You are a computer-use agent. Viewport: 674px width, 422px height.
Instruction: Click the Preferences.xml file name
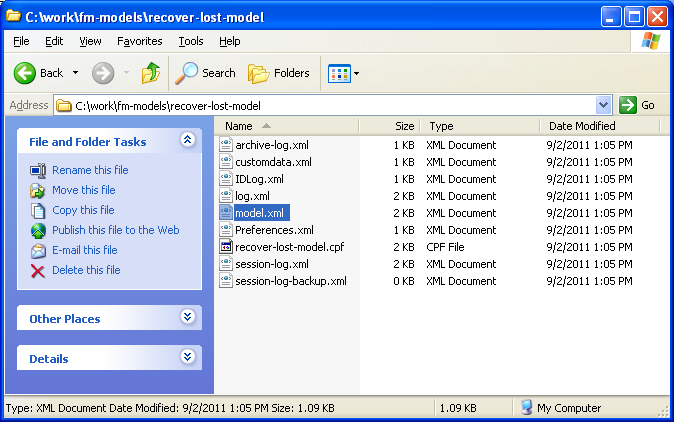coord(274,230)
